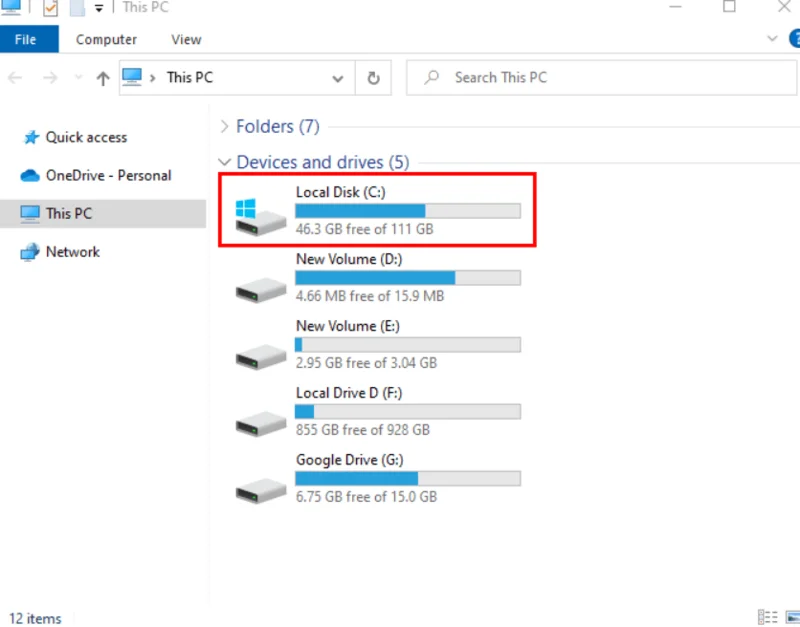
Task: Collapse the Devices and drives group
Action: pyautogui.click(x=224, y=162)
